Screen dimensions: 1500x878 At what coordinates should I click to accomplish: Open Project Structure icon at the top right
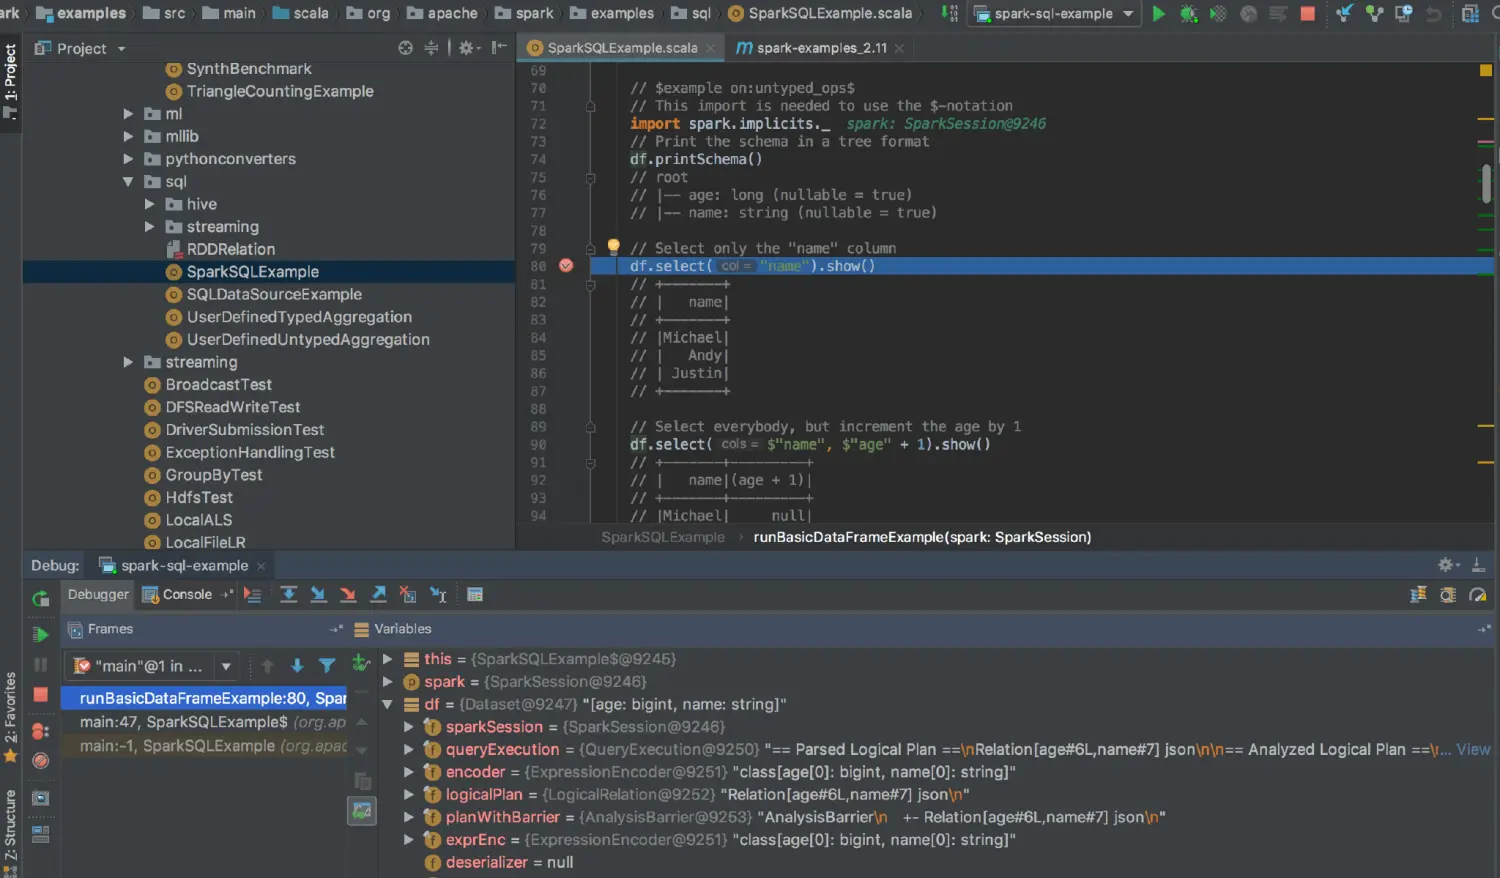[x=1470, y=14]
